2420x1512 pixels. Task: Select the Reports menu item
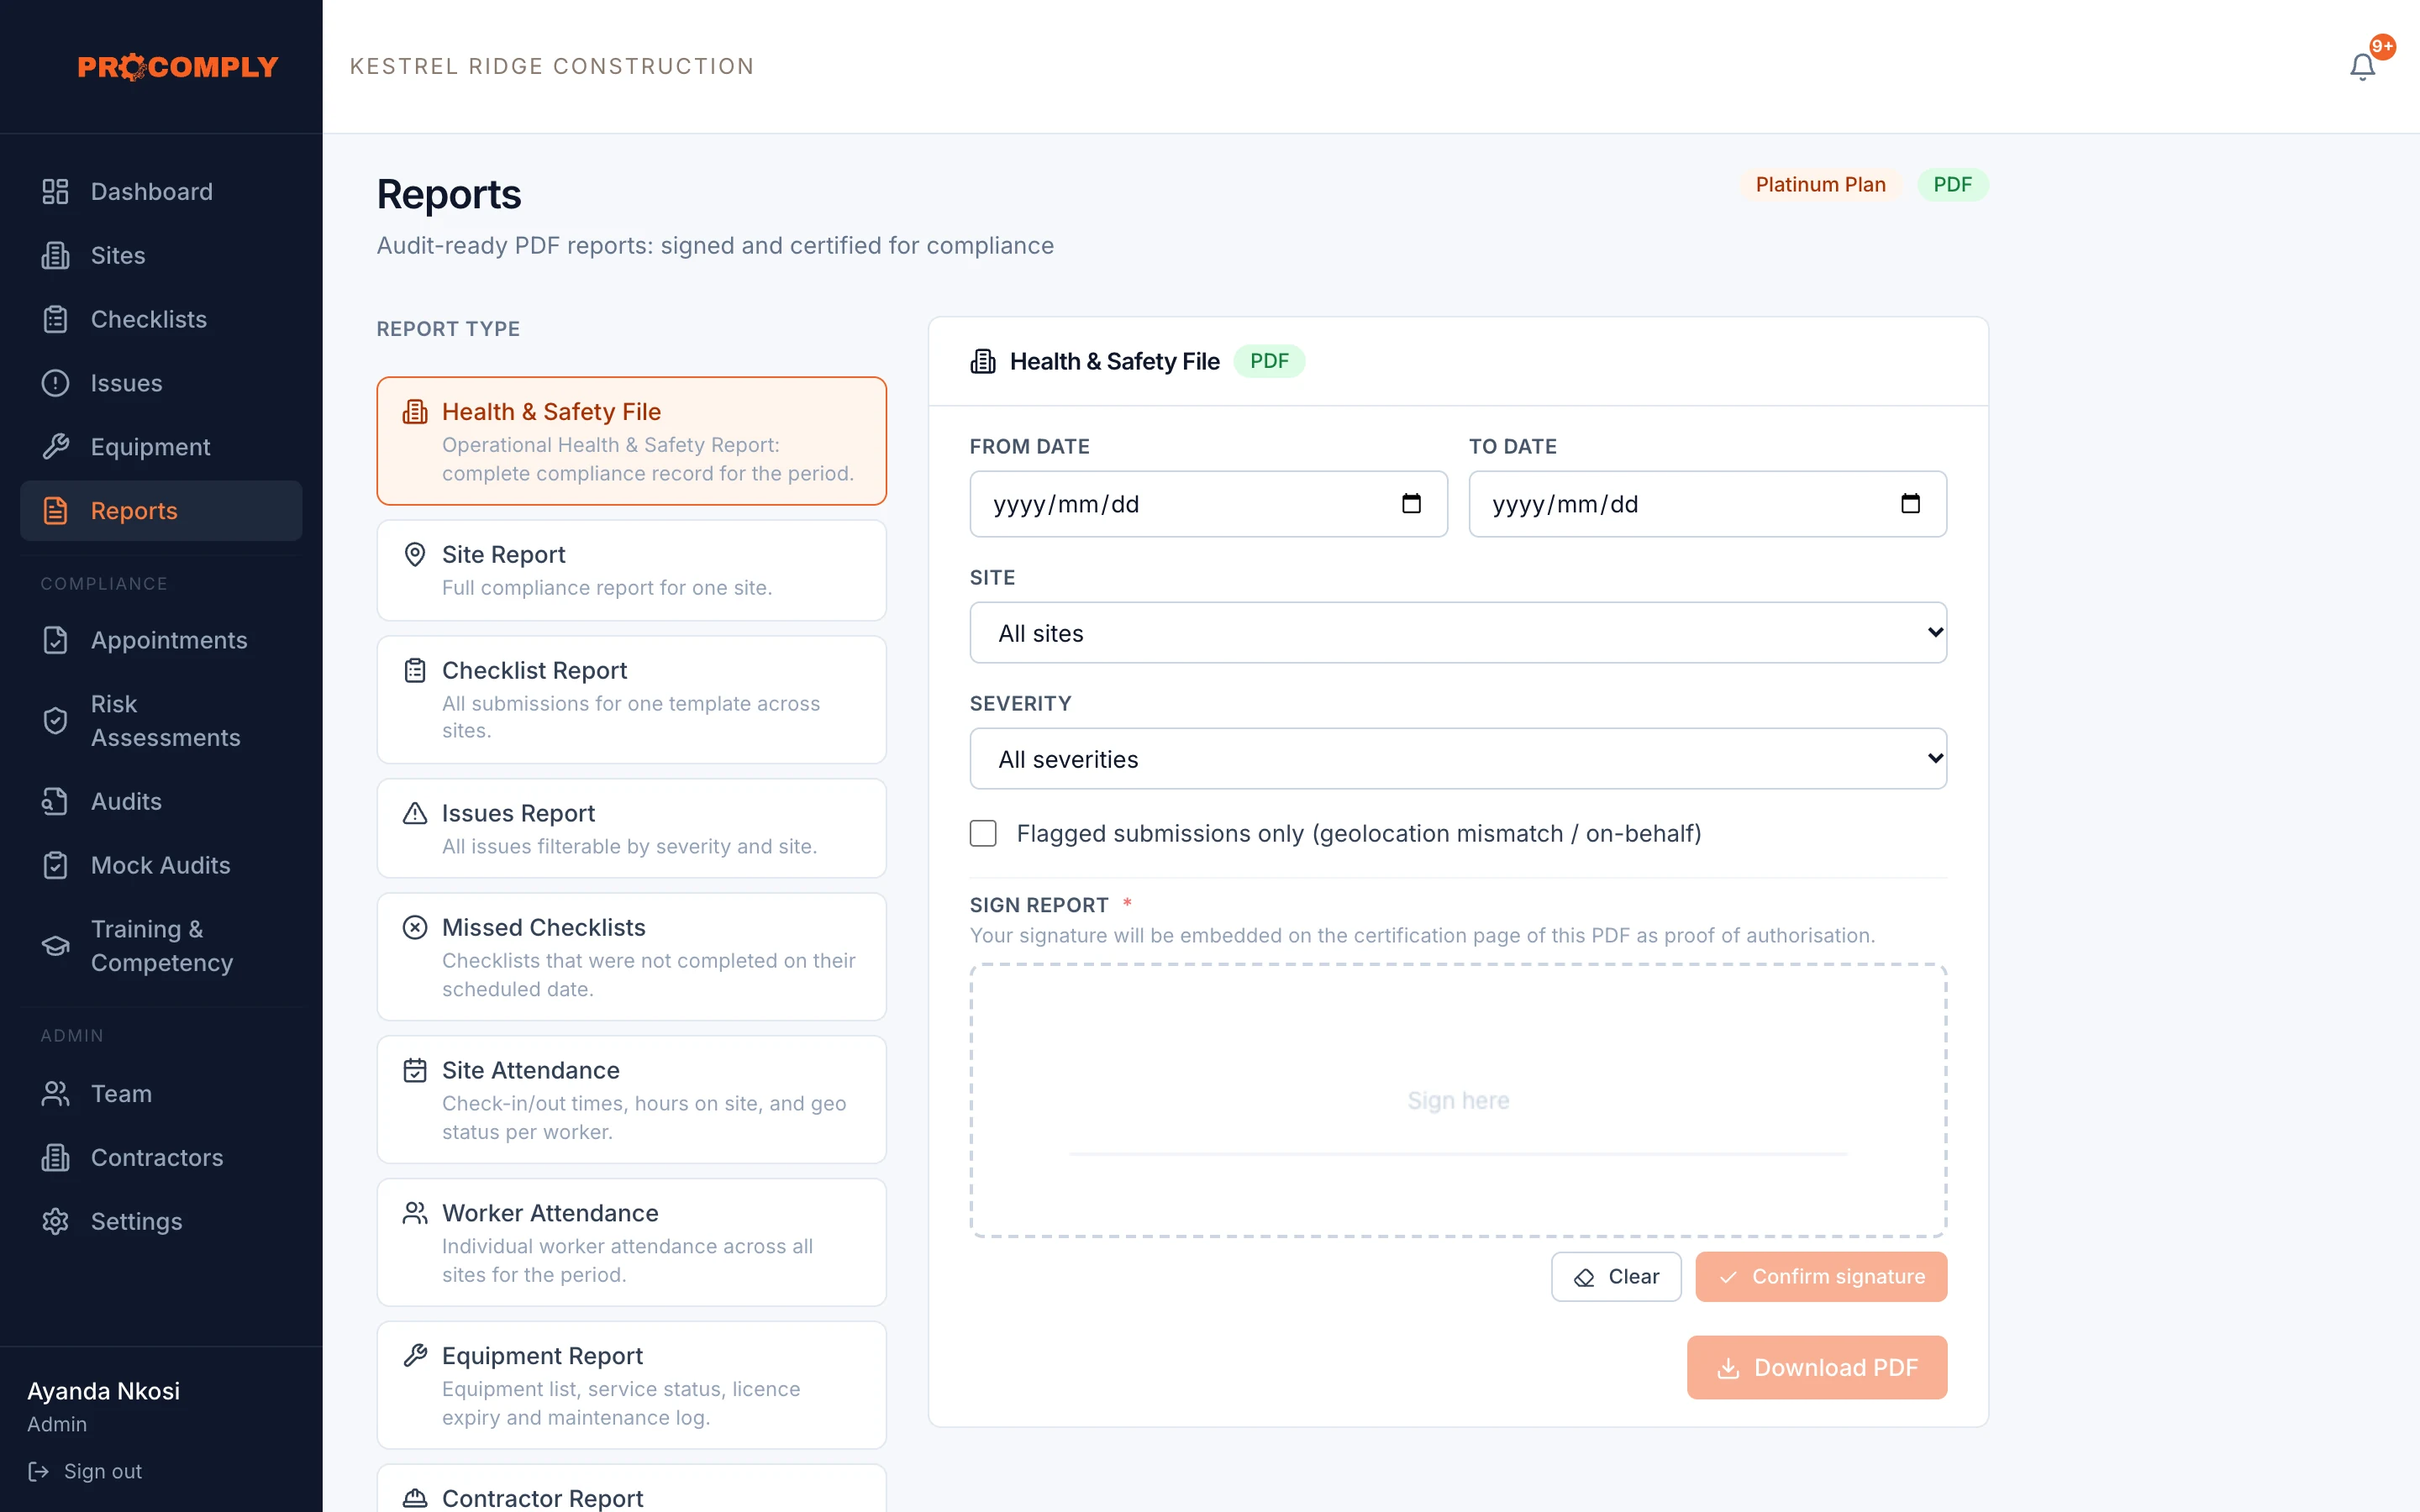(x=161, y=511)
